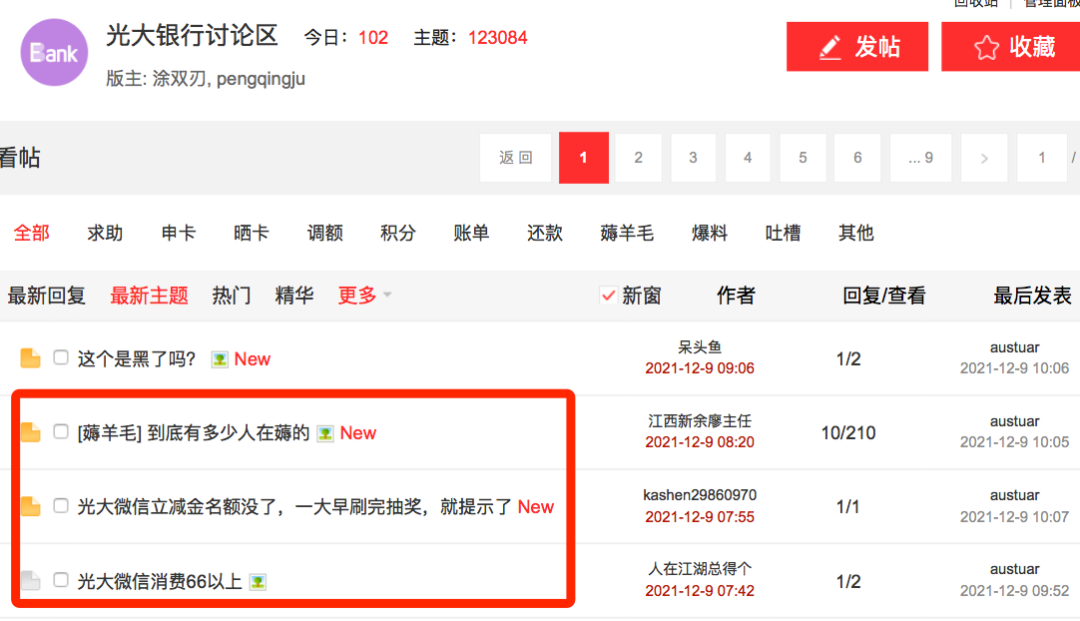Click the star icon on the 收藏 button
1080x621 pixels.
pos(986,48)
